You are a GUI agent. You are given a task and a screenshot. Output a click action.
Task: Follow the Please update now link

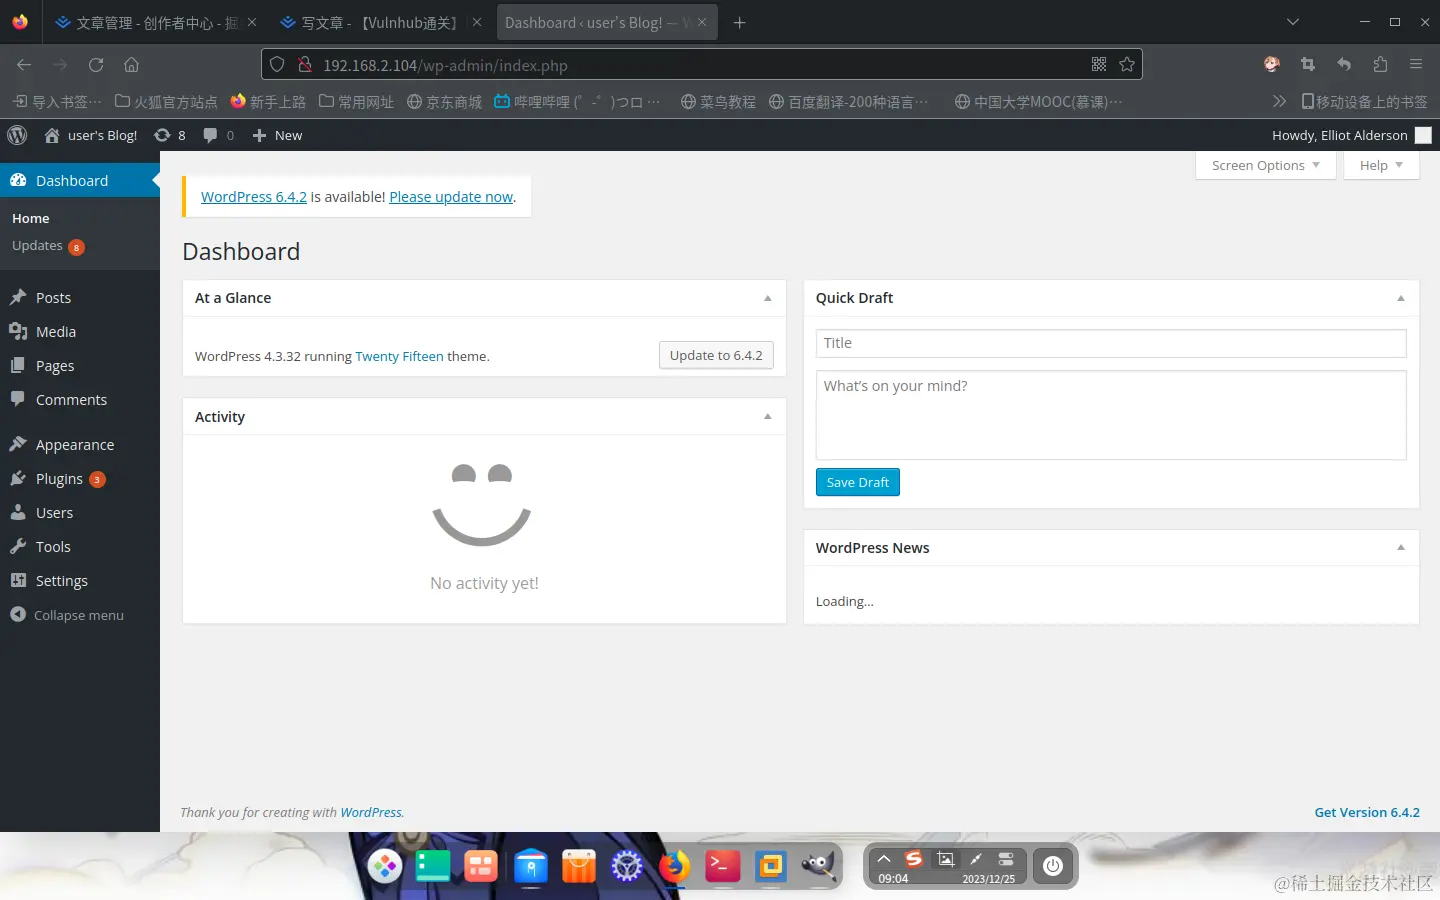pyautogui.click(x=451, y=197)
